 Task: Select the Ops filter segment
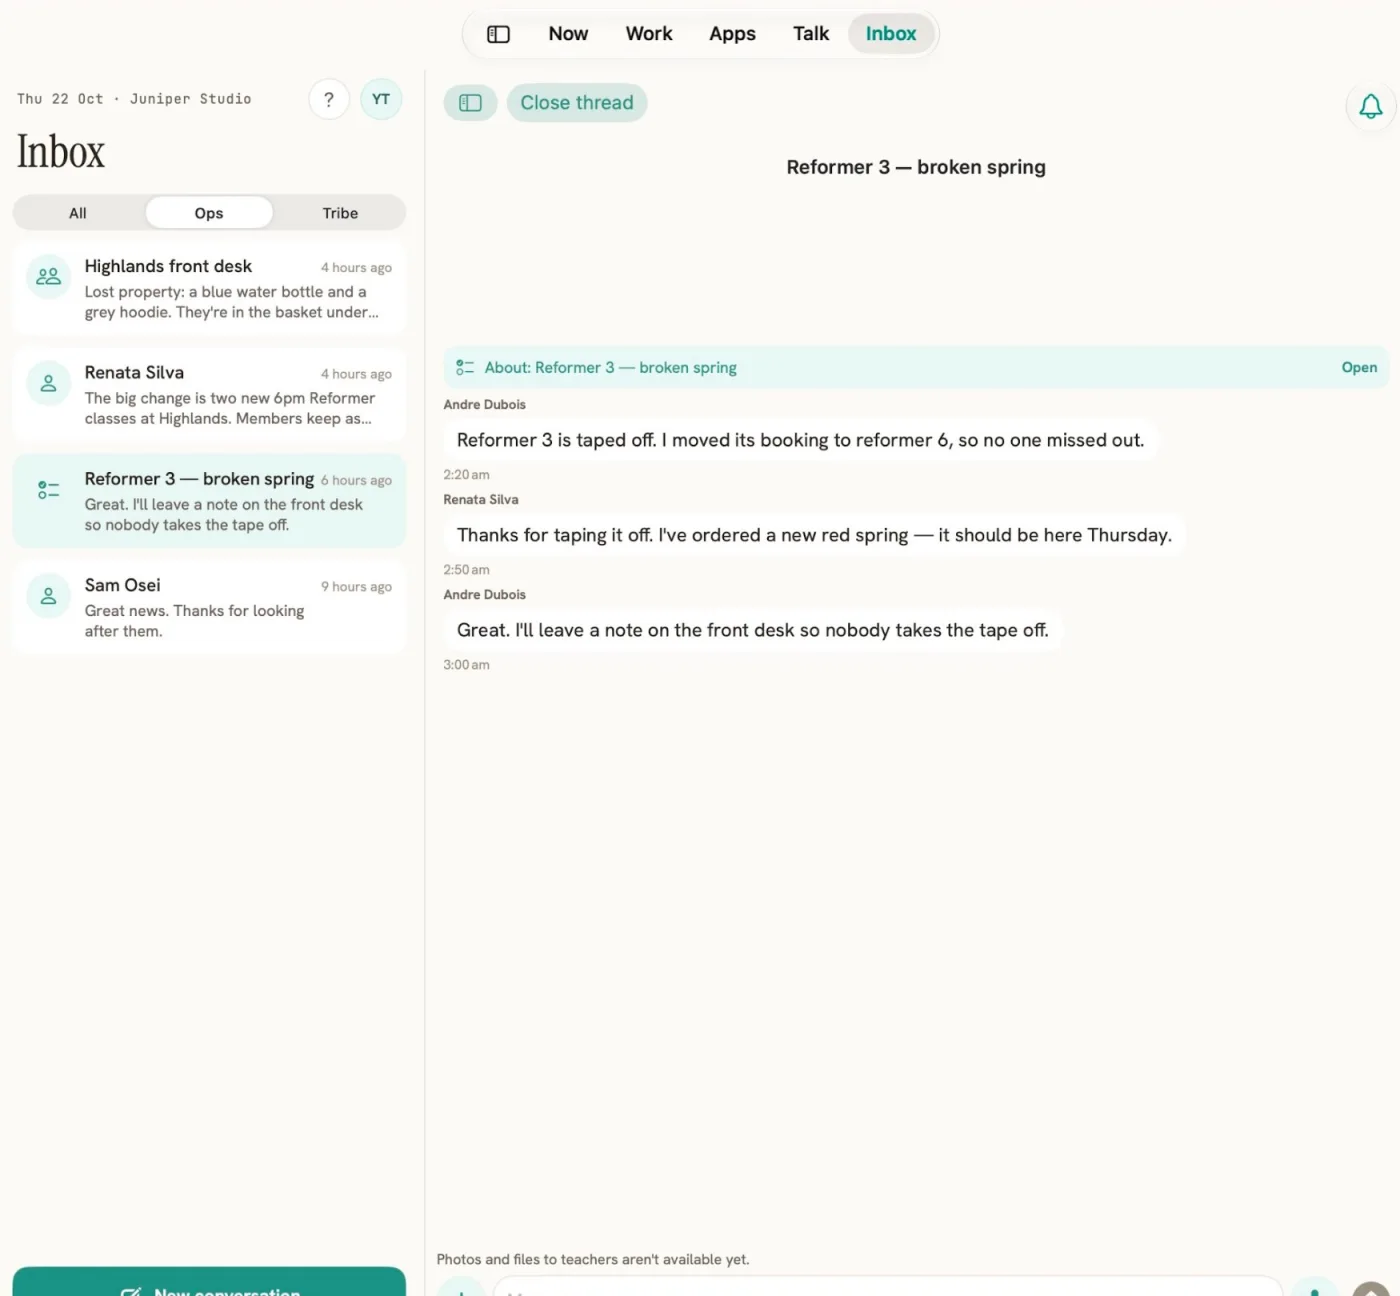point(209,213)
